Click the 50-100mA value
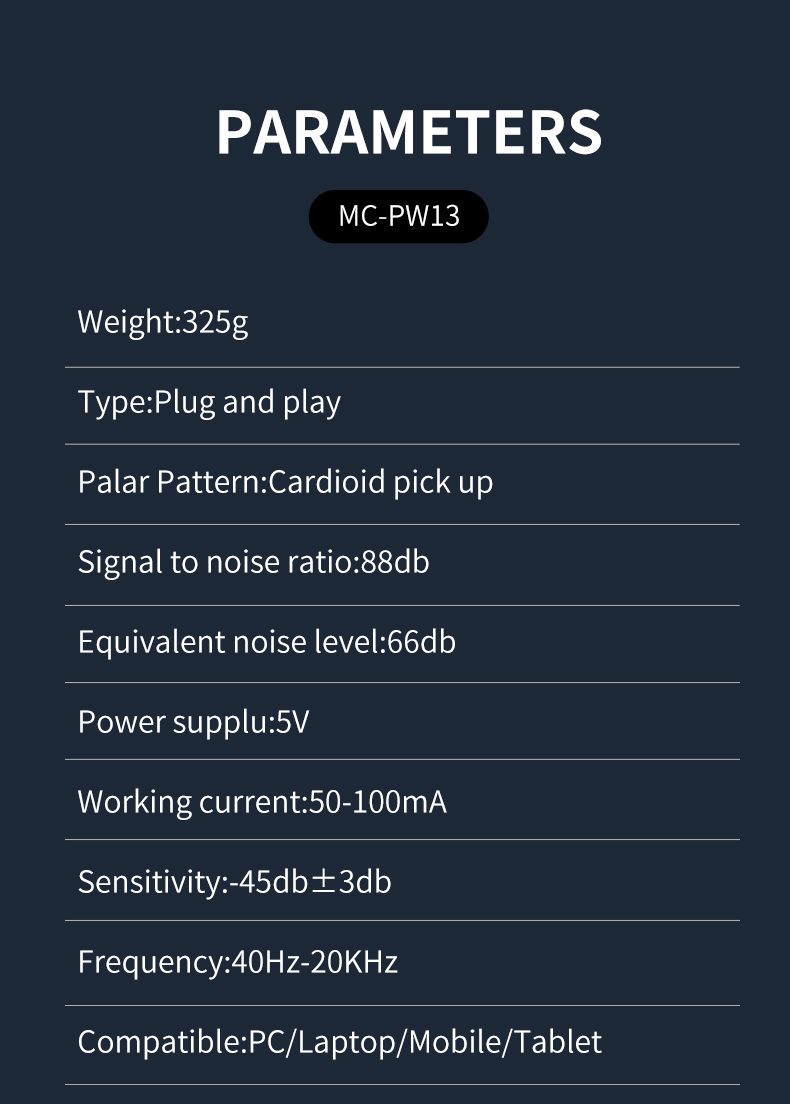This screenshot has width=790, height=1104. coord(377,802)
